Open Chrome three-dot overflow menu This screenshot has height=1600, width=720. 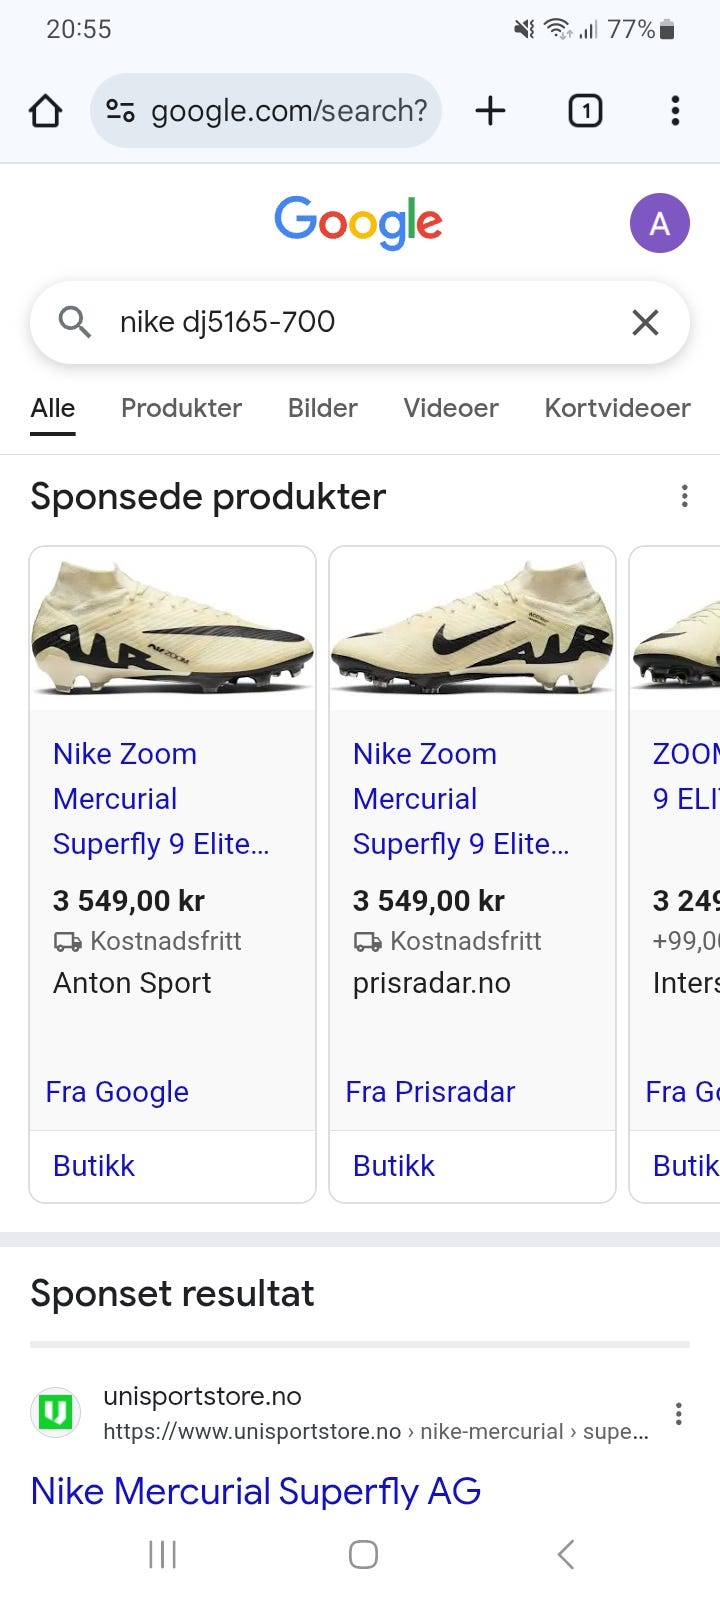(676, 111)
